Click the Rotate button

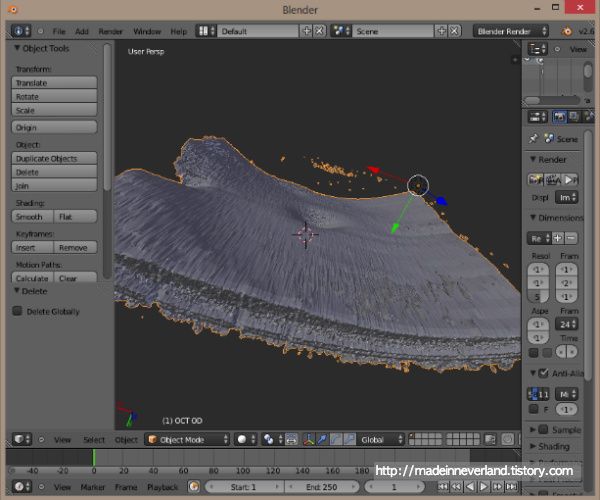point(54,96)
